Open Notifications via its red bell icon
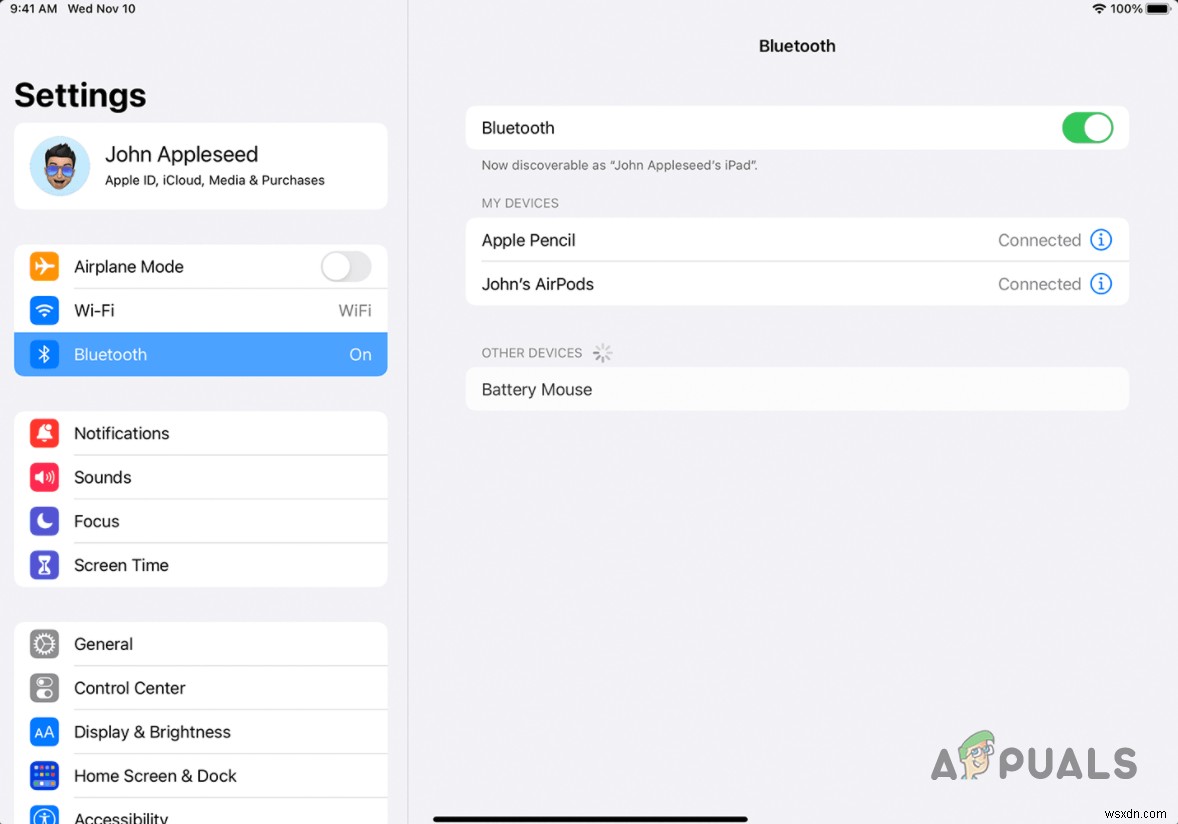The width and height of the screenshot is (1178, 824). [44, 433]
